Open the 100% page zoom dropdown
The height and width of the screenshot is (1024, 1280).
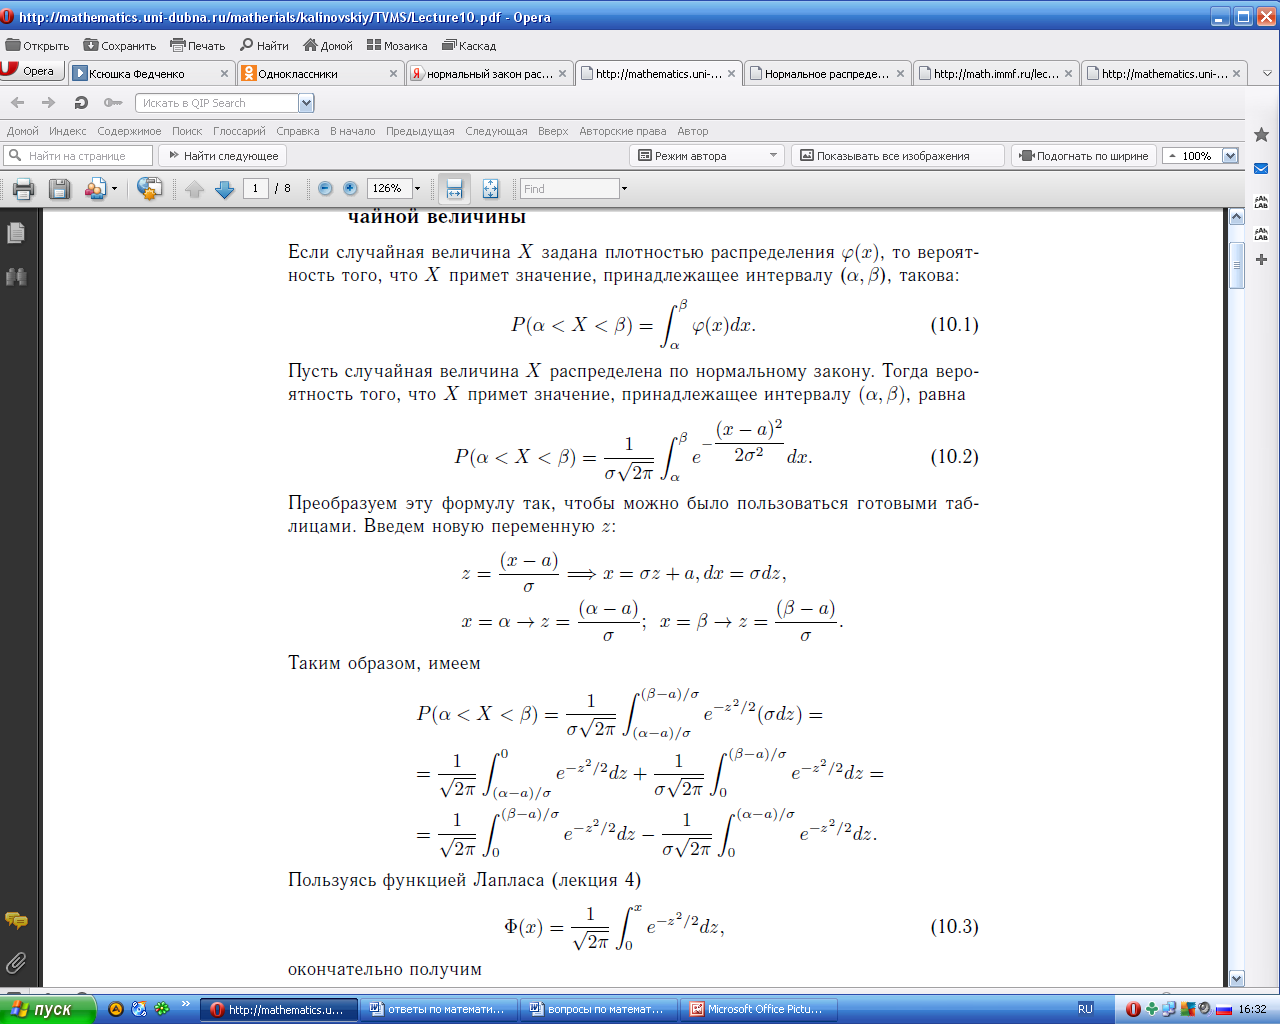click(1230, 156)
